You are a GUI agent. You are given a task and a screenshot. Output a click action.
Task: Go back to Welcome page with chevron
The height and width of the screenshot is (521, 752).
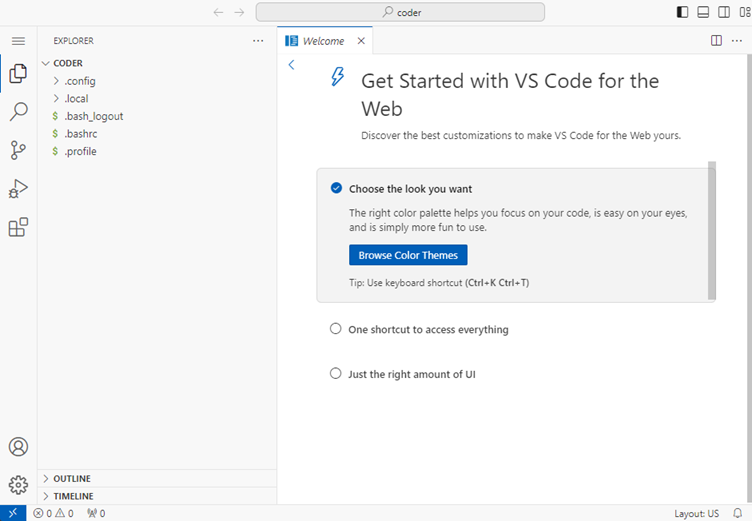coord(291,65)
